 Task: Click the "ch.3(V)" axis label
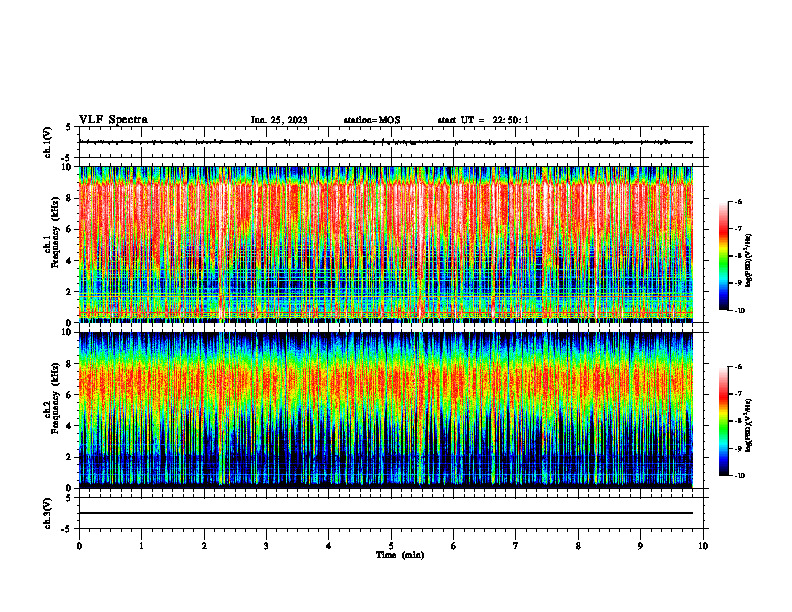coord(47,513)
